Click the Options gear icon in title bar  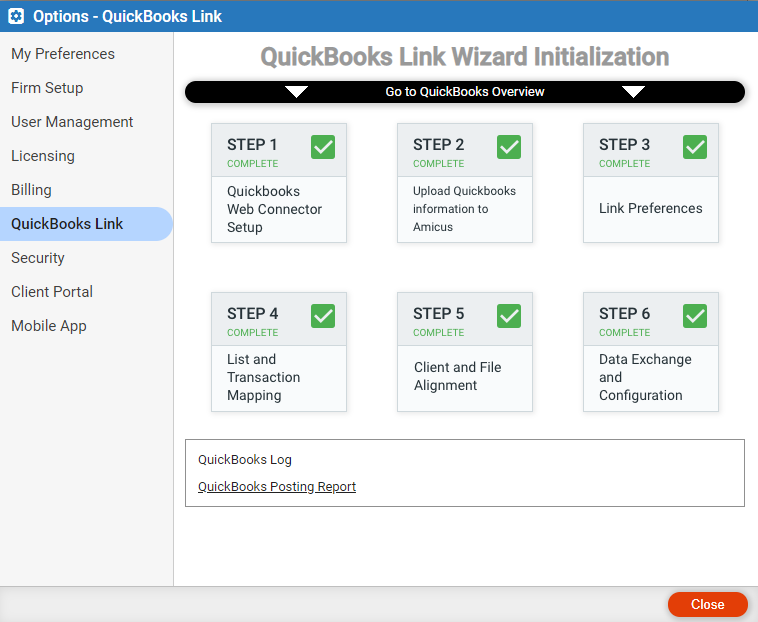pyautogui.click(x=16, y=16)
